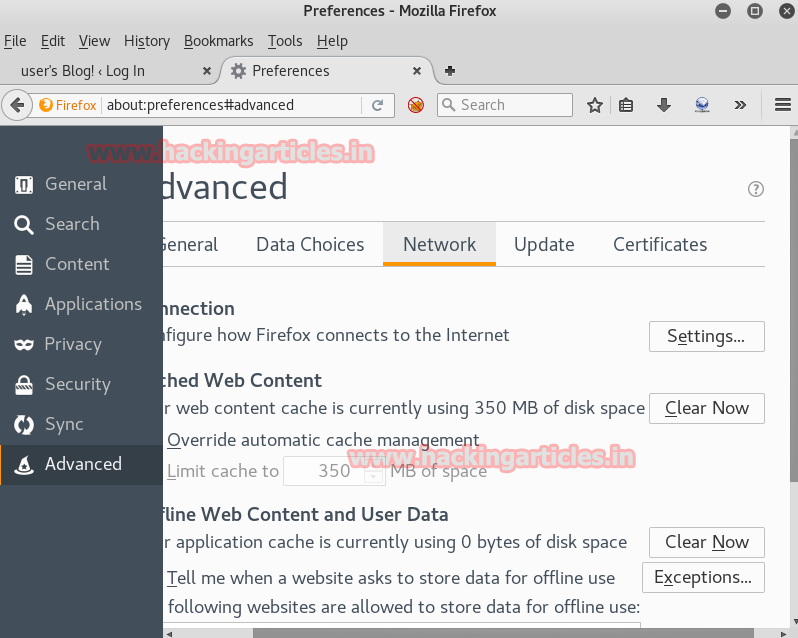This screenshot has height=638, width=798.
Task: Click horizontal scrollbar right arrow
Action: (783, 633)
